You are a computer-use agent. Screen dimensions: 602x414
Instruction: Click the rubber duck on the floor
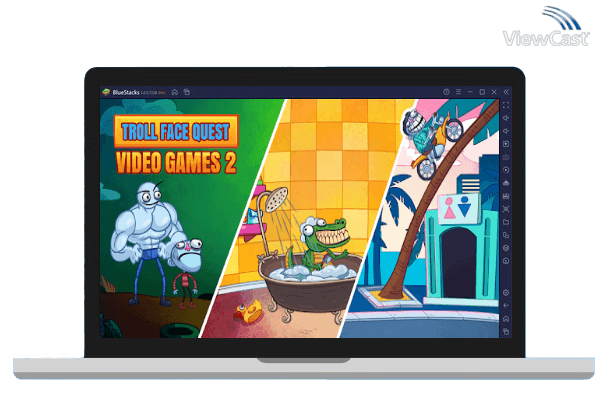tap(248, 311)
